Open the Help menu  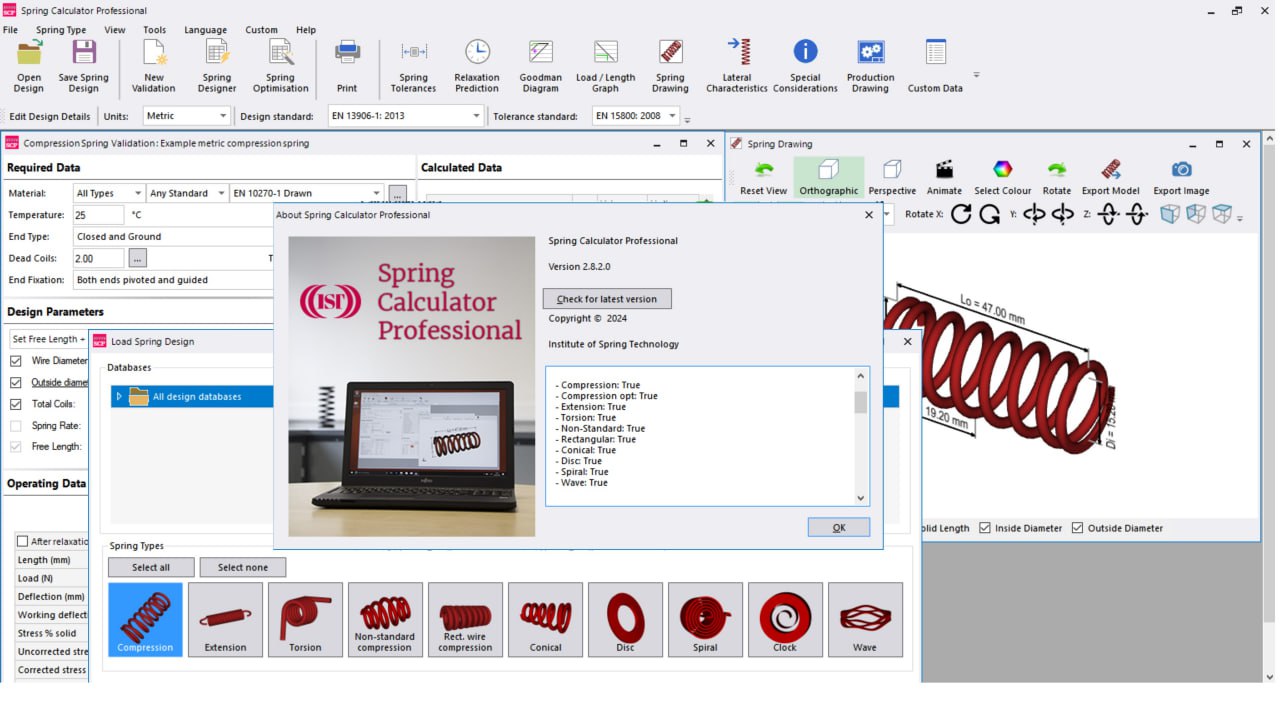pyautogui.click(x=306, y=30)
